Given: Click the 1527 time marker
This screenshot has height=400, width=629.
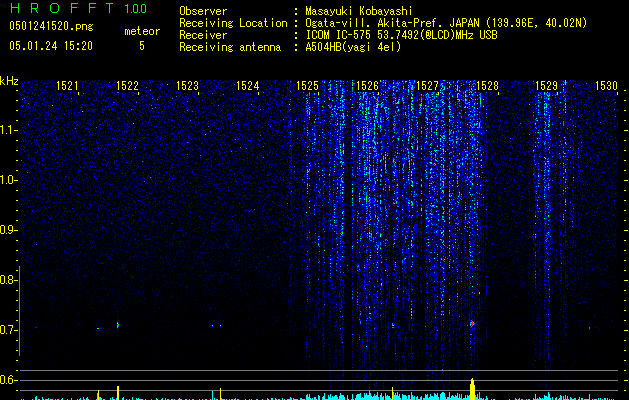Looking at the screenshot, I should 427,85.
